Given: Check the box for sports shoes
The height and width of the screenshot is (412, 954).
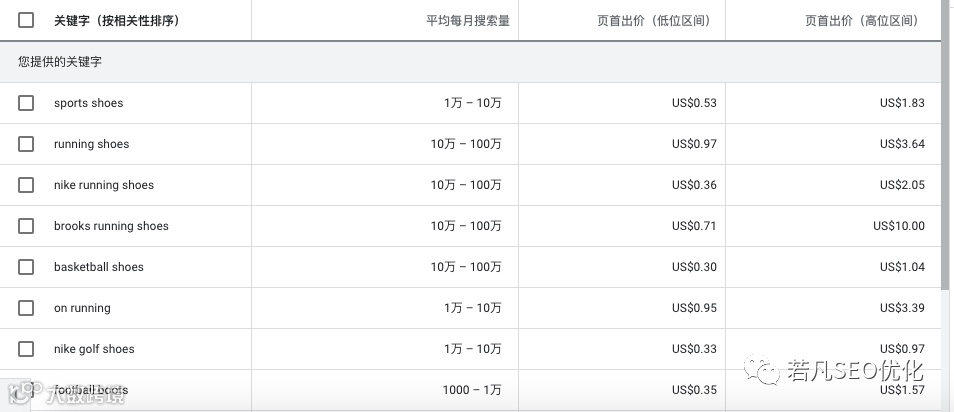Looking at the screenshot, I should (x=26, y=103).
